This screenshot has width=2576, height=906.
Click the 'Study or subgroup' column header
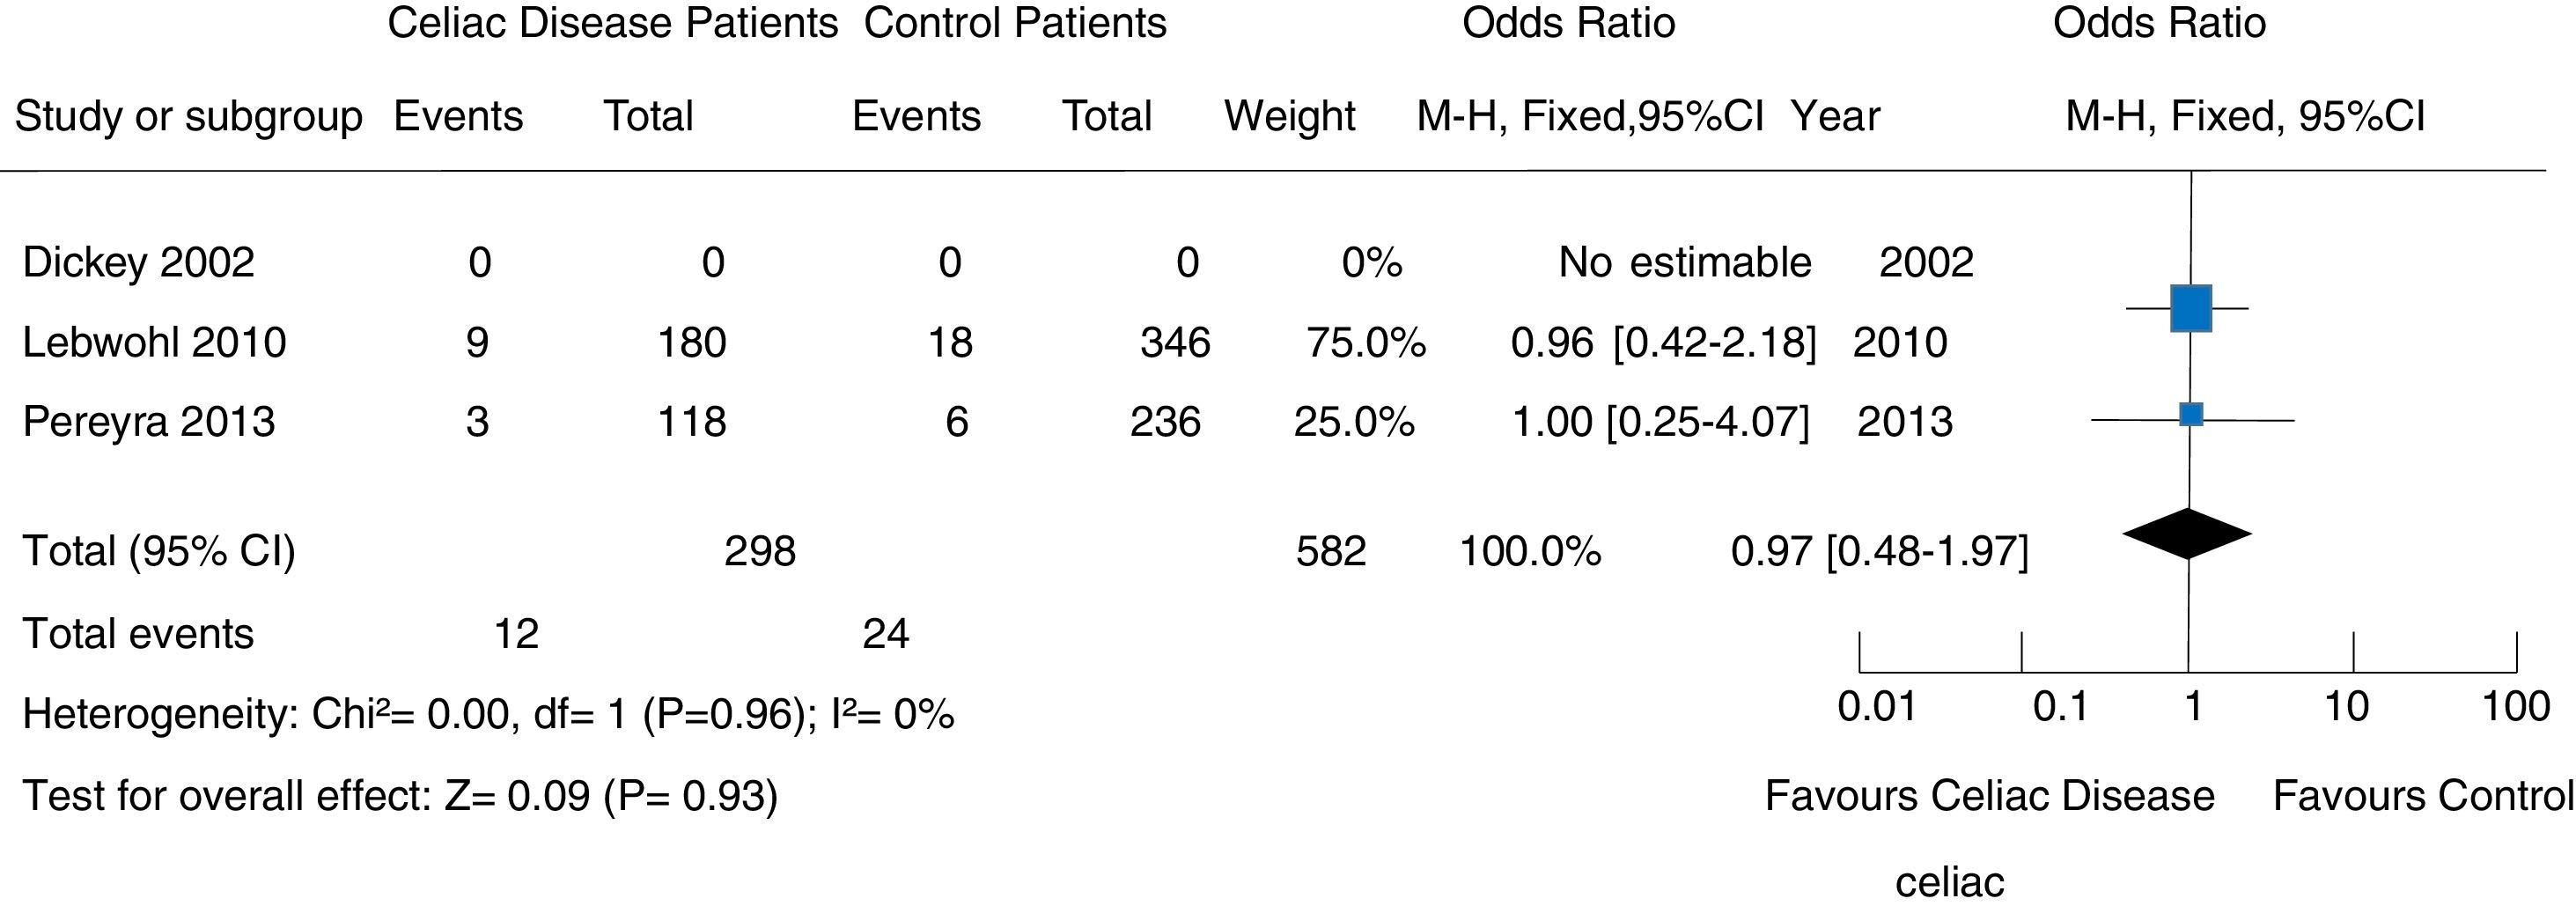[188, 117]
